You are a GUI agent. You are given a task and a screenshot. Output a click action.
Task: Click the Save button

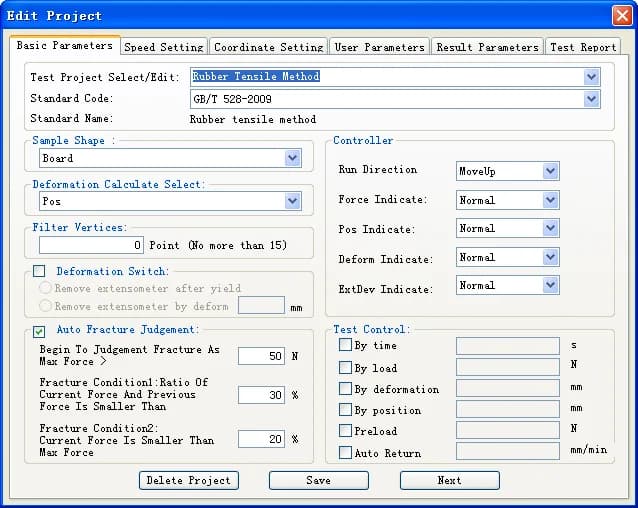coord(319,480)
